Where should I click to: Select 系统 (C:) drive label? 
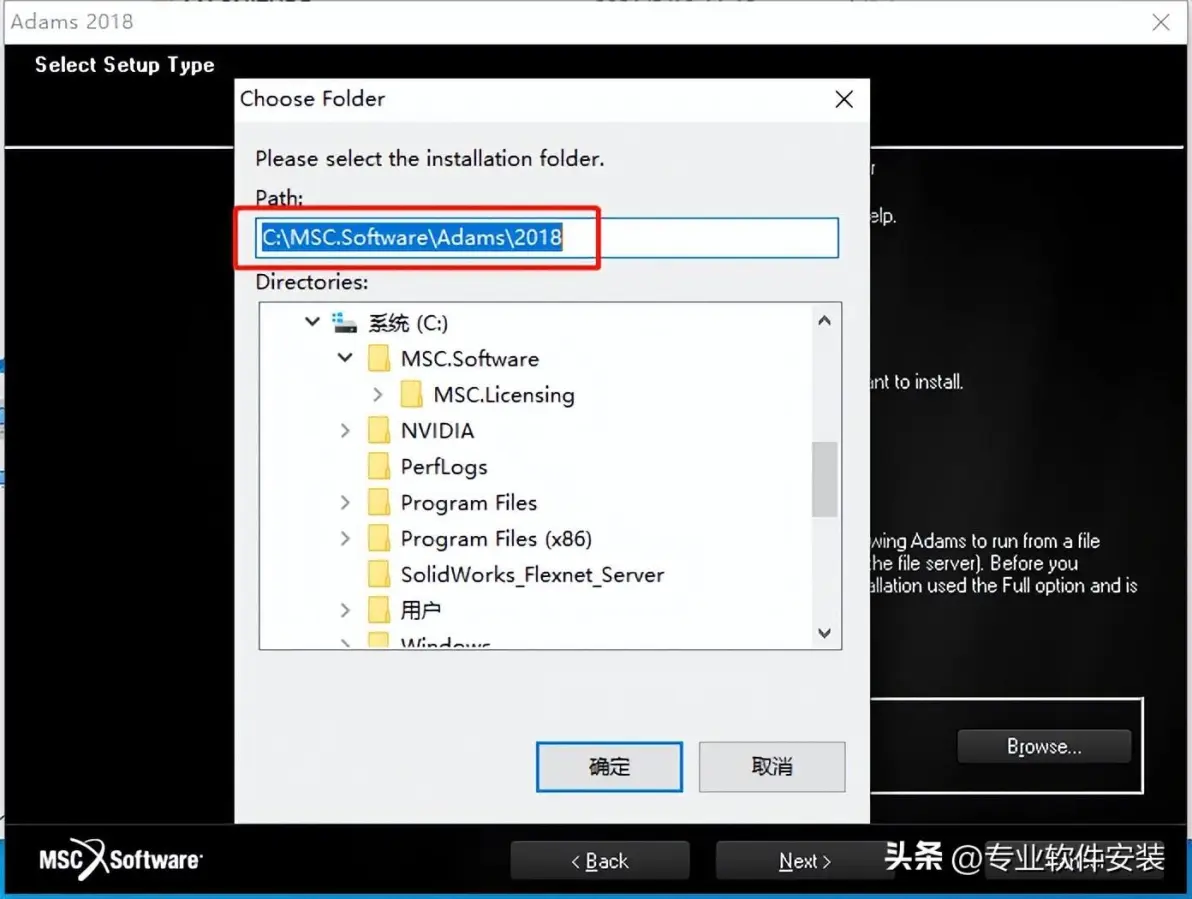pos(408,323)
